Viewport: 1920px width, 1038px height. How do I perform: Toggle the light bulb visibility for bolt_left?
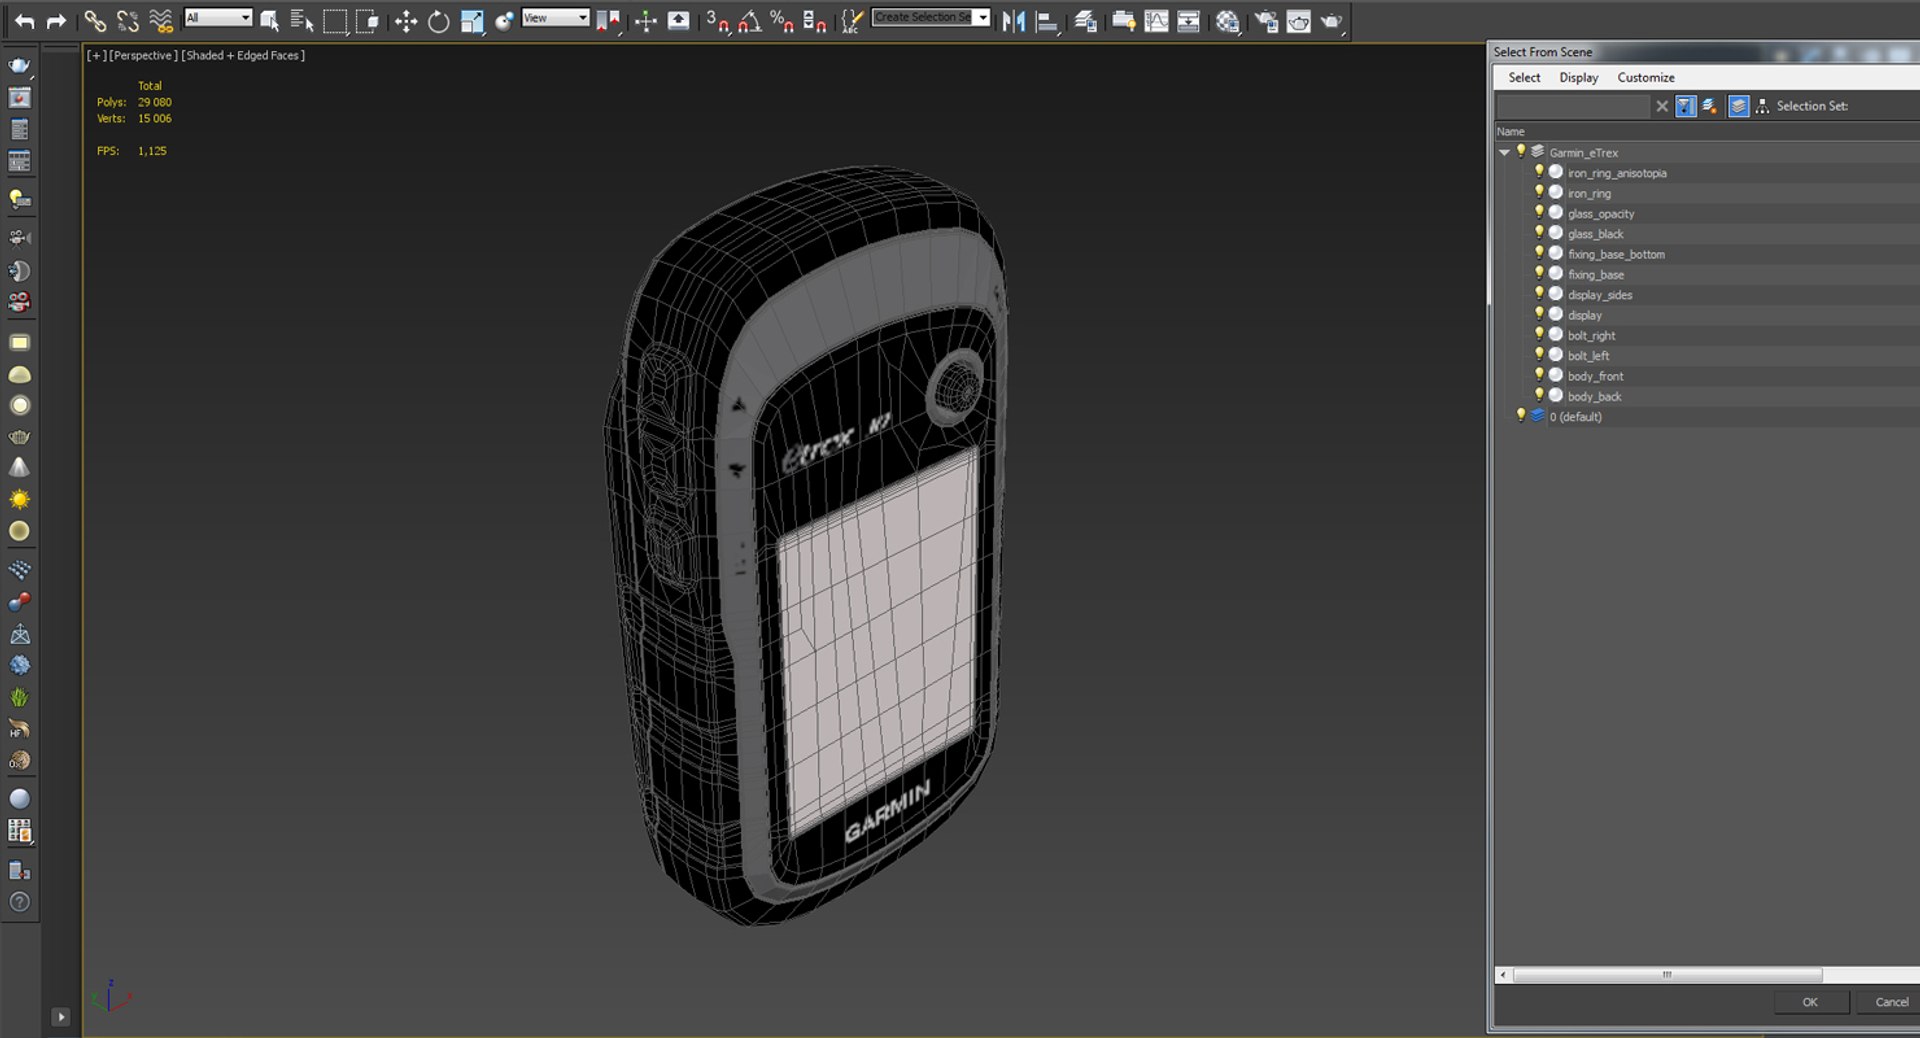pos(1540,354)
